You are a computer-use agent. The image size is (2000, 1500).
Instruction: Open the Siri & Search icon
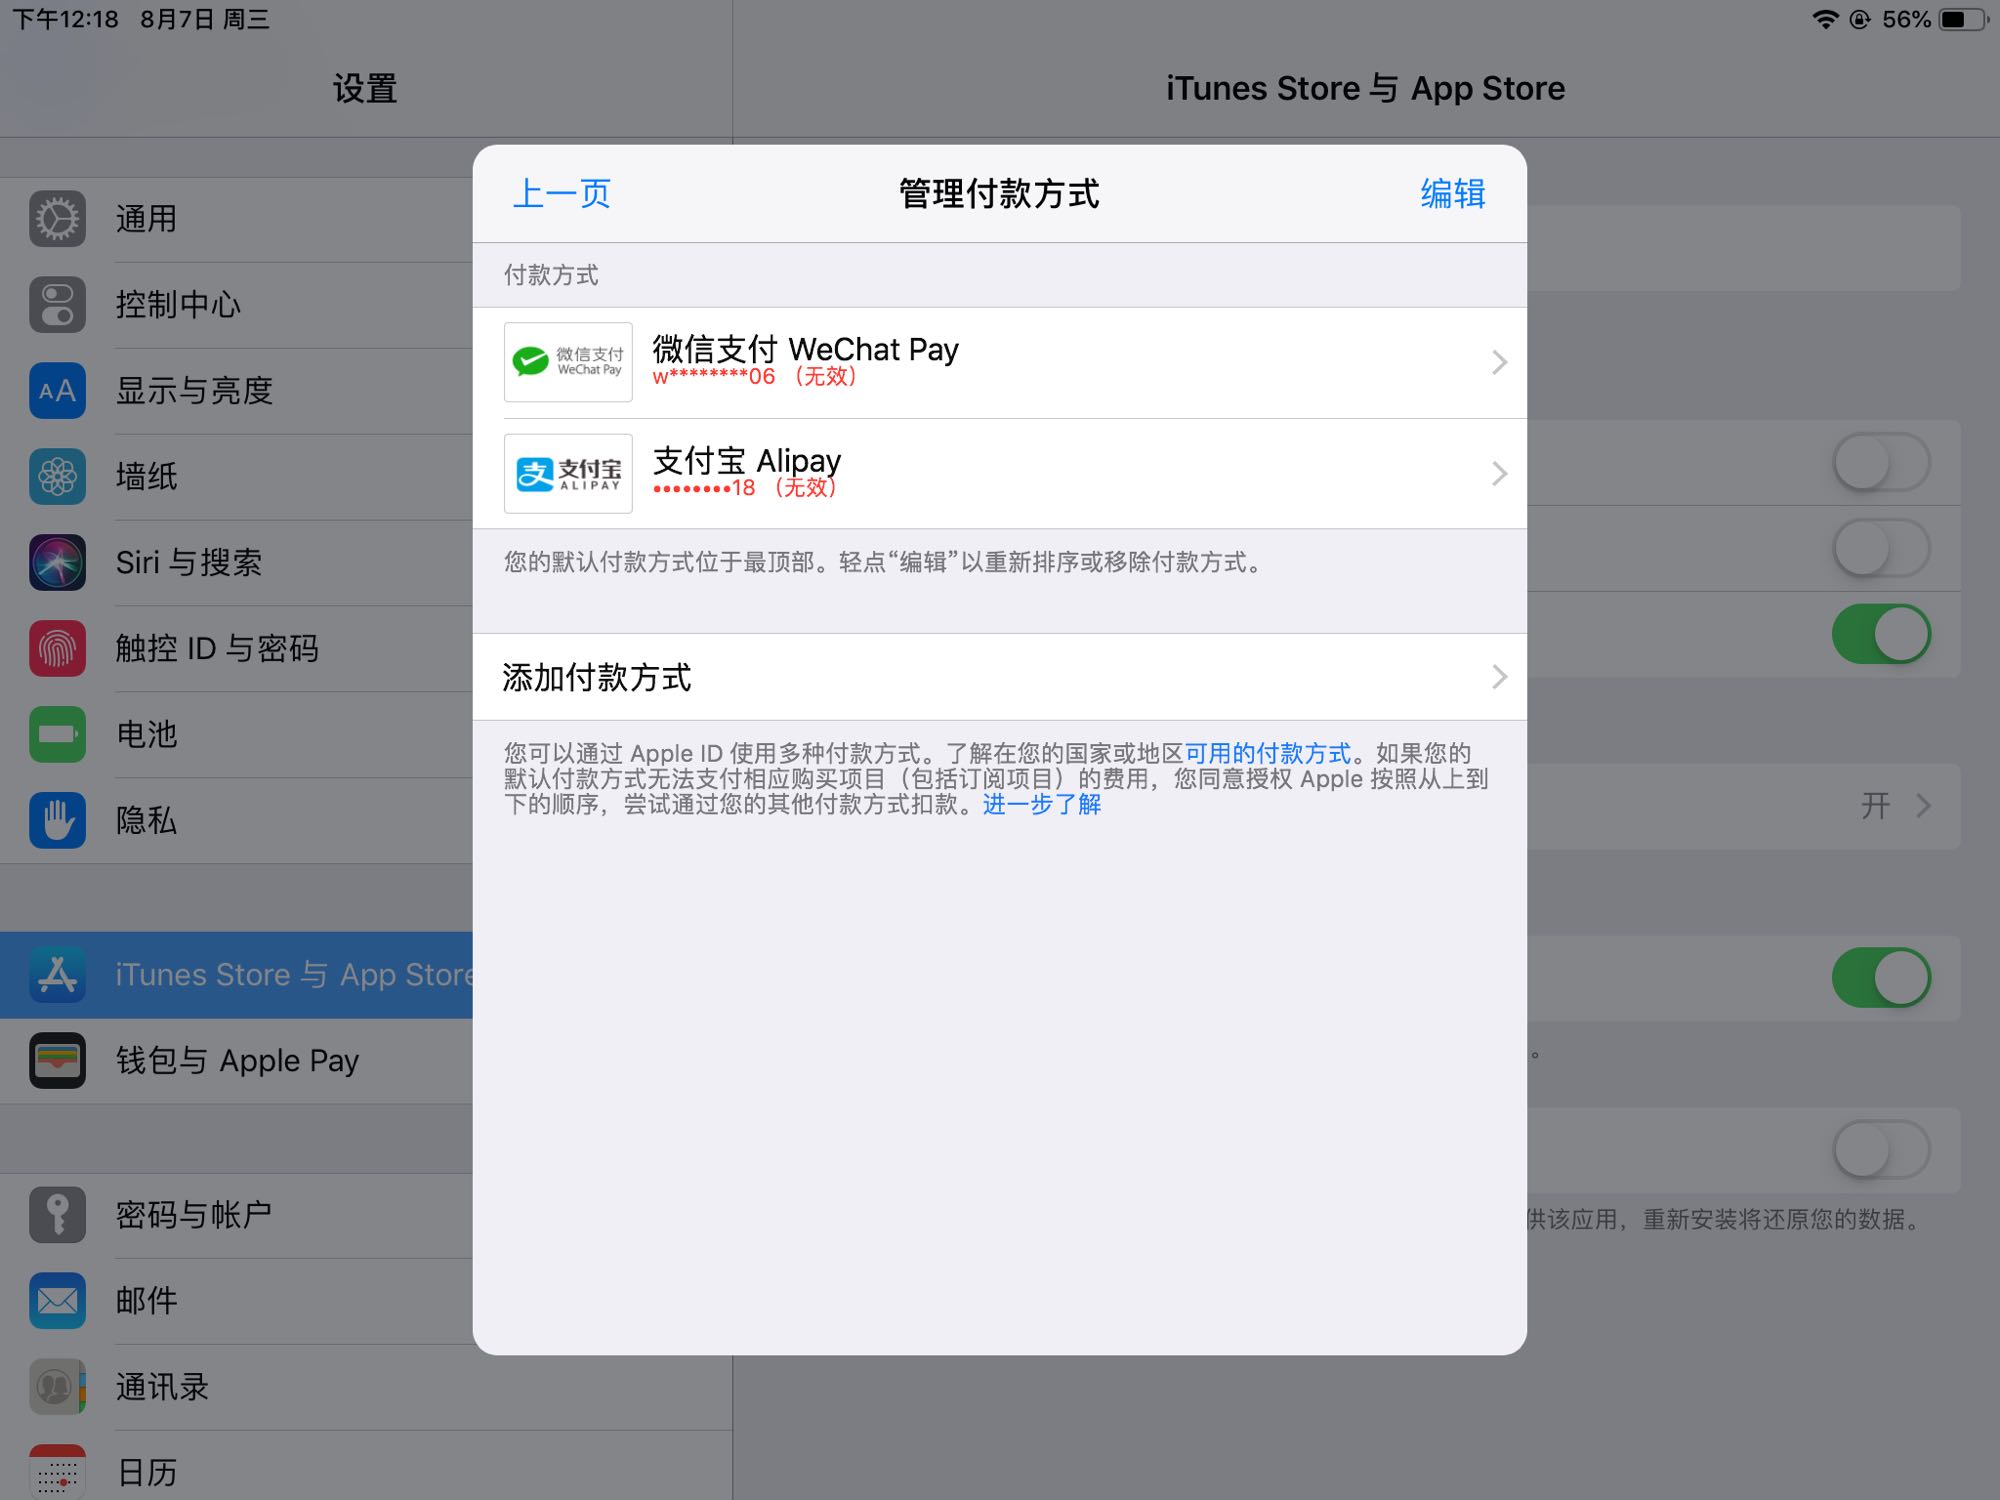point(57,562)
